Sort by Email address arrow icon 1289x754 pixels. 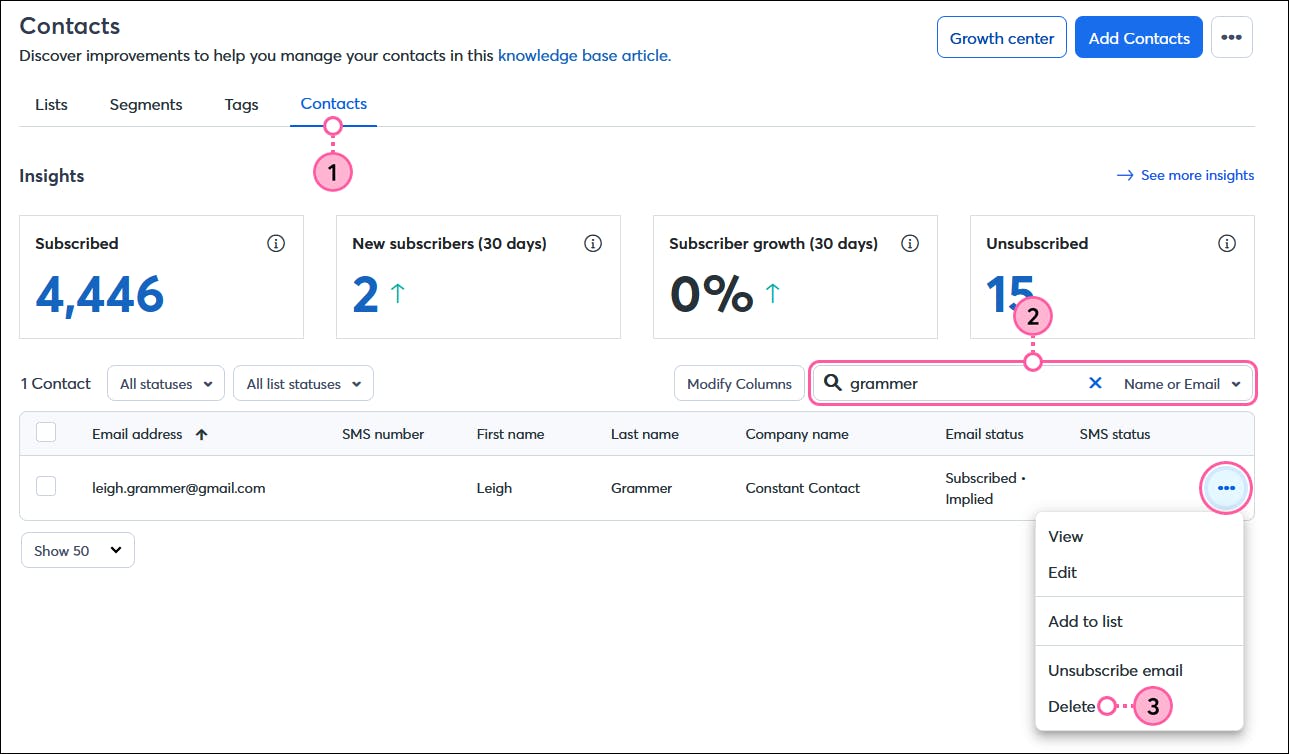[202, 434]
